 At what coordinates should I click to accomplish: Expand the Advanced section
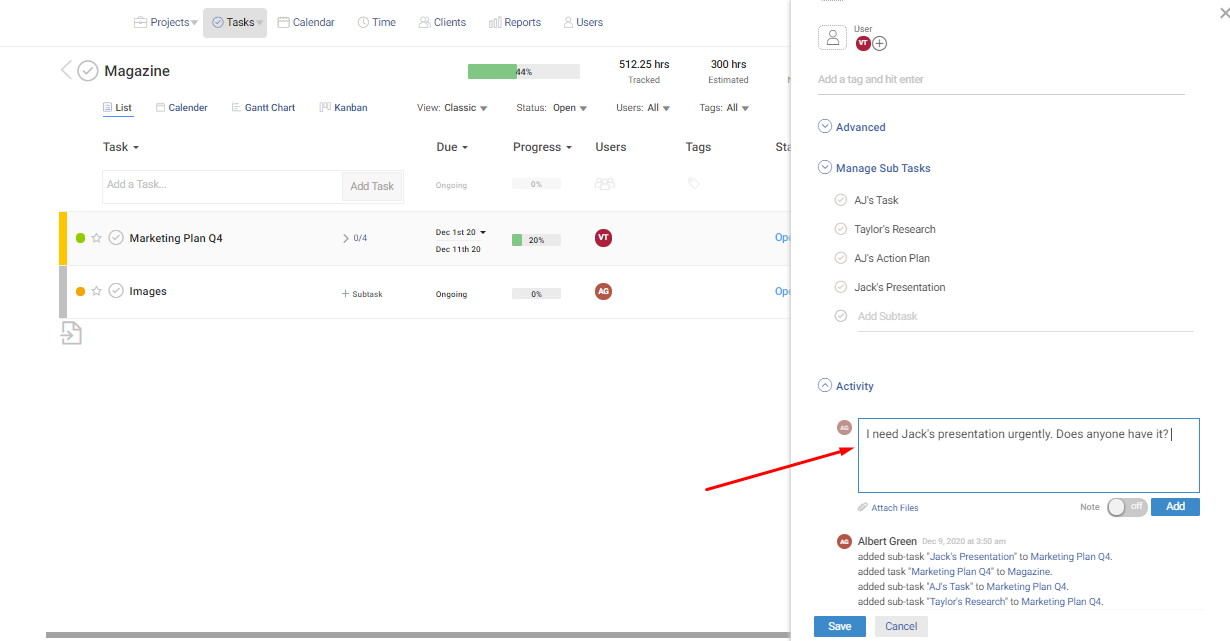point(825,127)
